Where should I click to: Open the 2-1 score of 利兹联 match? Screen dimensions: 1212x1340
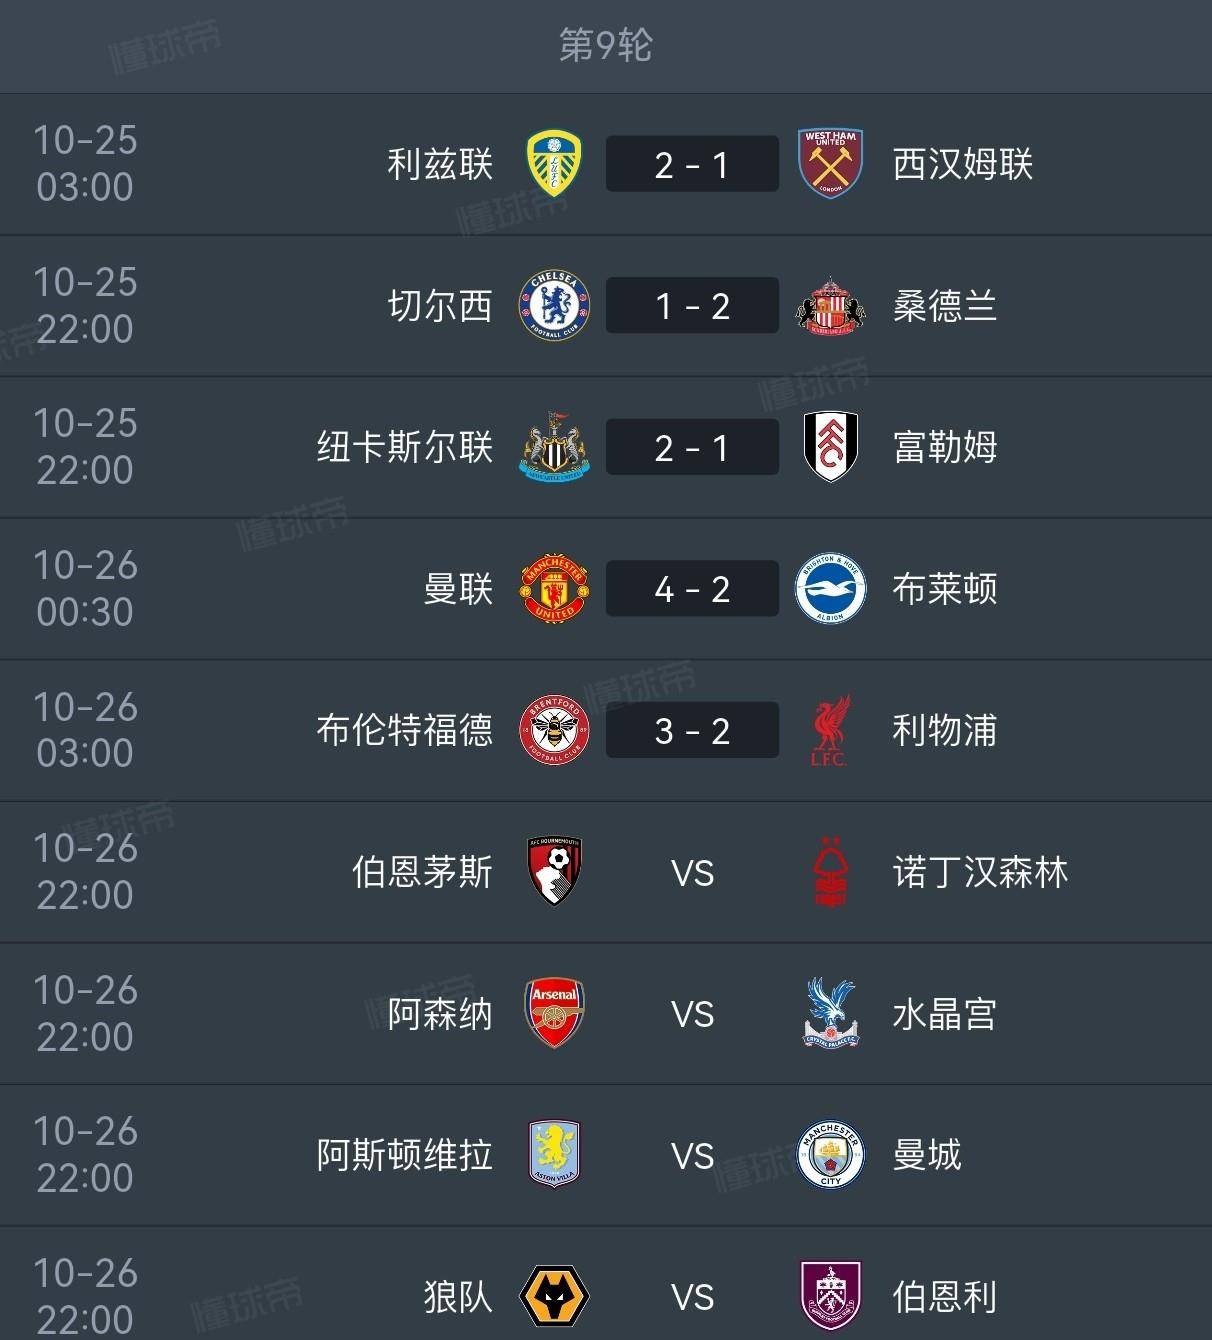click(691, 164)
